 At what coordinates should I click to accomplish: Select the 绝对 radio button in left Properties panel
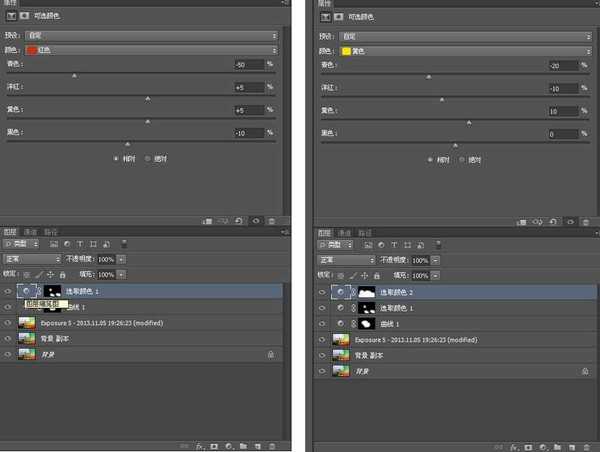click(x=149, y=158)
